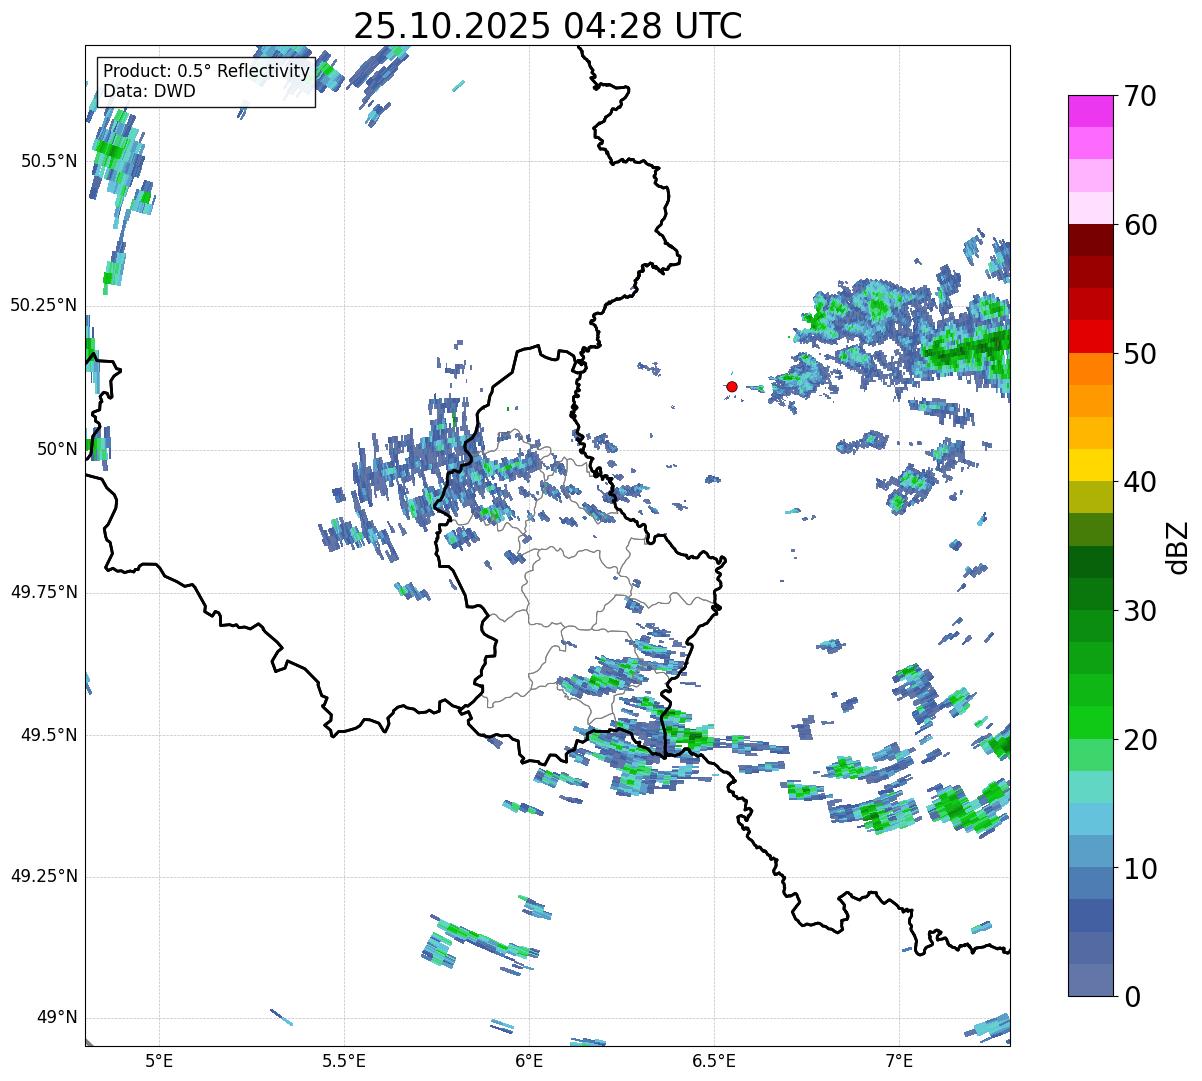This screenshot has height=1081, width=1202.
Task: Click the 'Product: 0.5° Reflectivity' label
Action: [x=207, y=72]
